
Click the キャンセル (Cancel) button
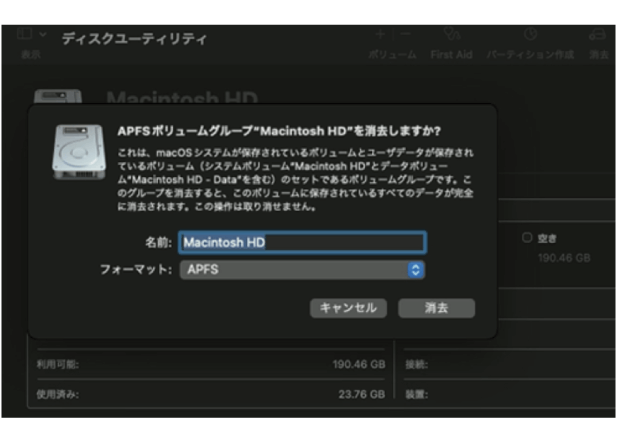[x=347, y=308]
